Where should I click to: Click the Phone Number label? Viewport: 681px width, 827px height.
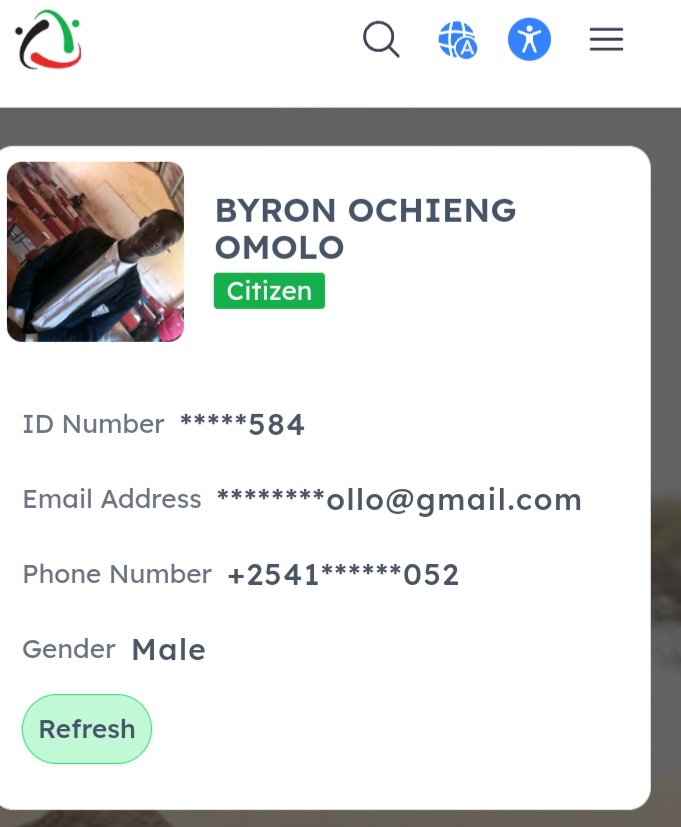pos(117,574)
